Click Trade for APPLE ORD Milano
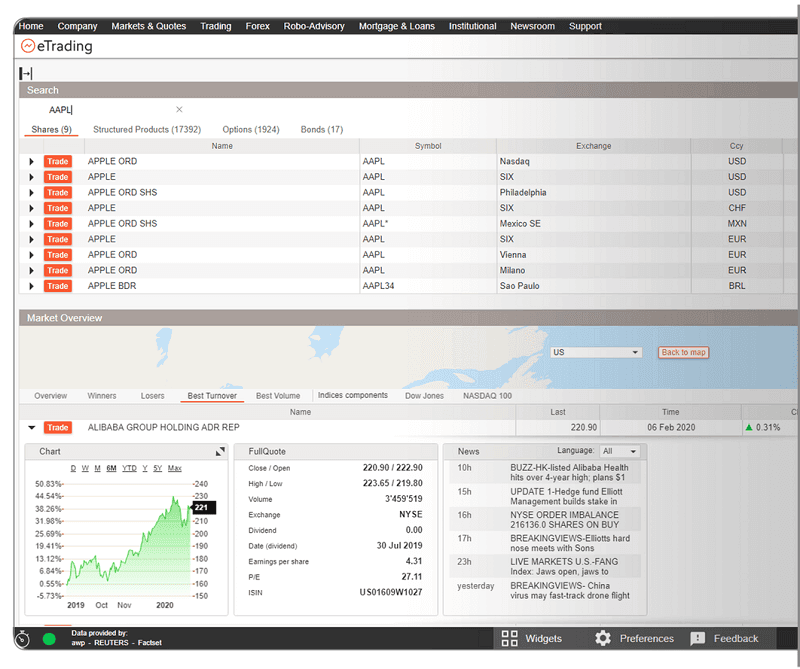The height and width of the screenshot is (669, 800). click(58, 271)
